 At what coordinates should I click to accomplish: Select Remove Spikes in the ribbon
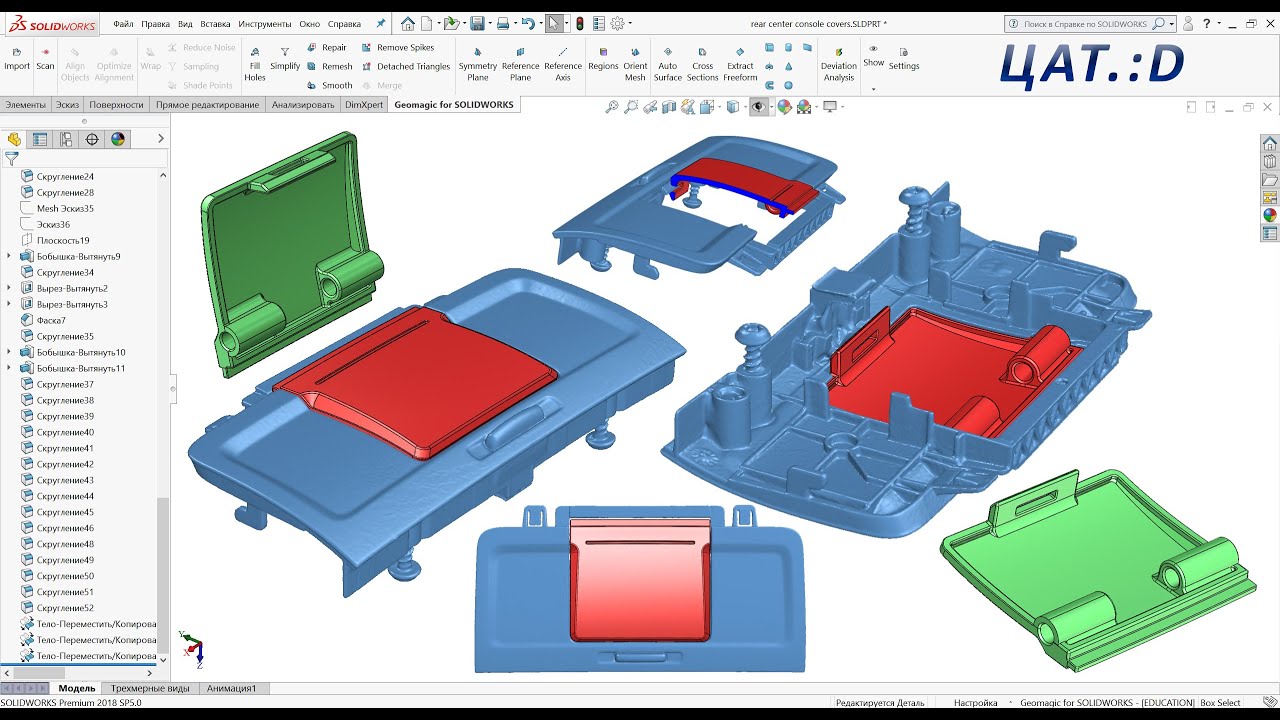tap(398, 48)
